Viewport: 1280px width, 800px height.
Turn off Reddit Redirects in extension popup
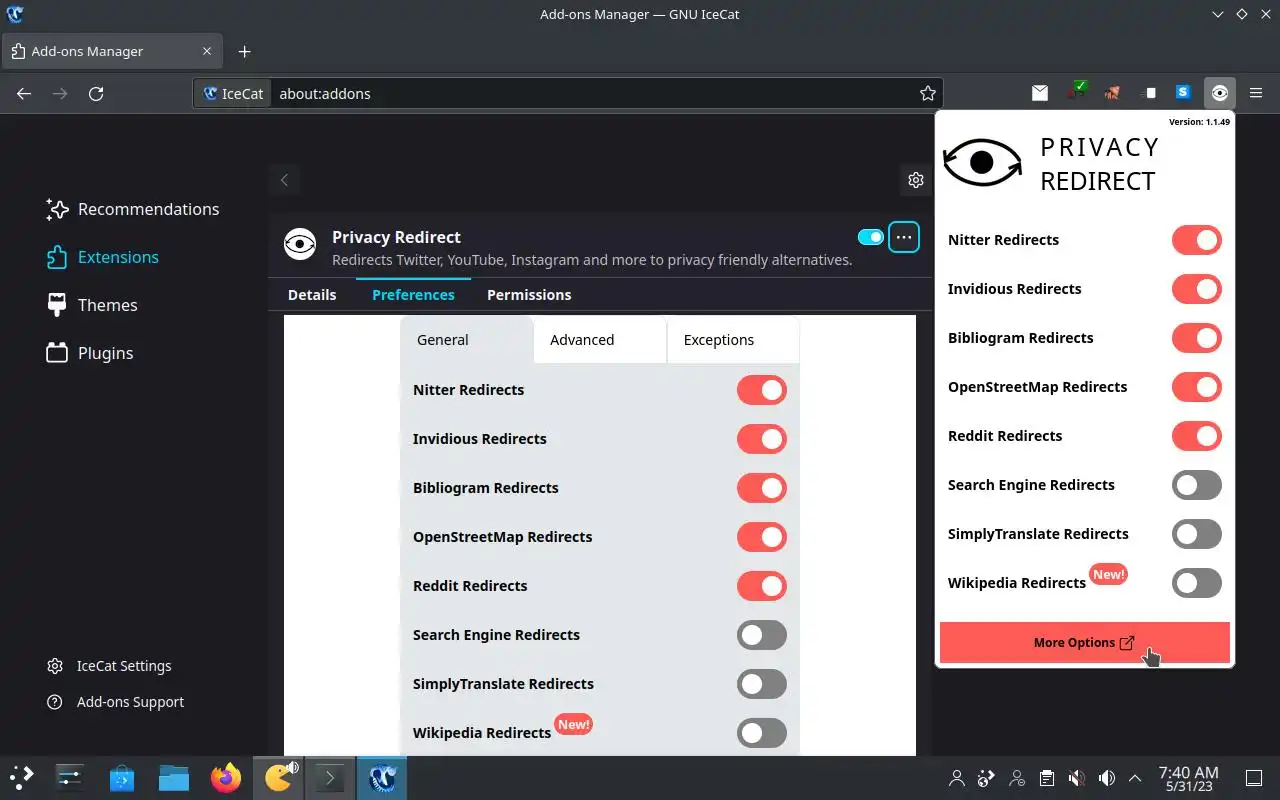pyautogui.click(x=1197, y=436)
